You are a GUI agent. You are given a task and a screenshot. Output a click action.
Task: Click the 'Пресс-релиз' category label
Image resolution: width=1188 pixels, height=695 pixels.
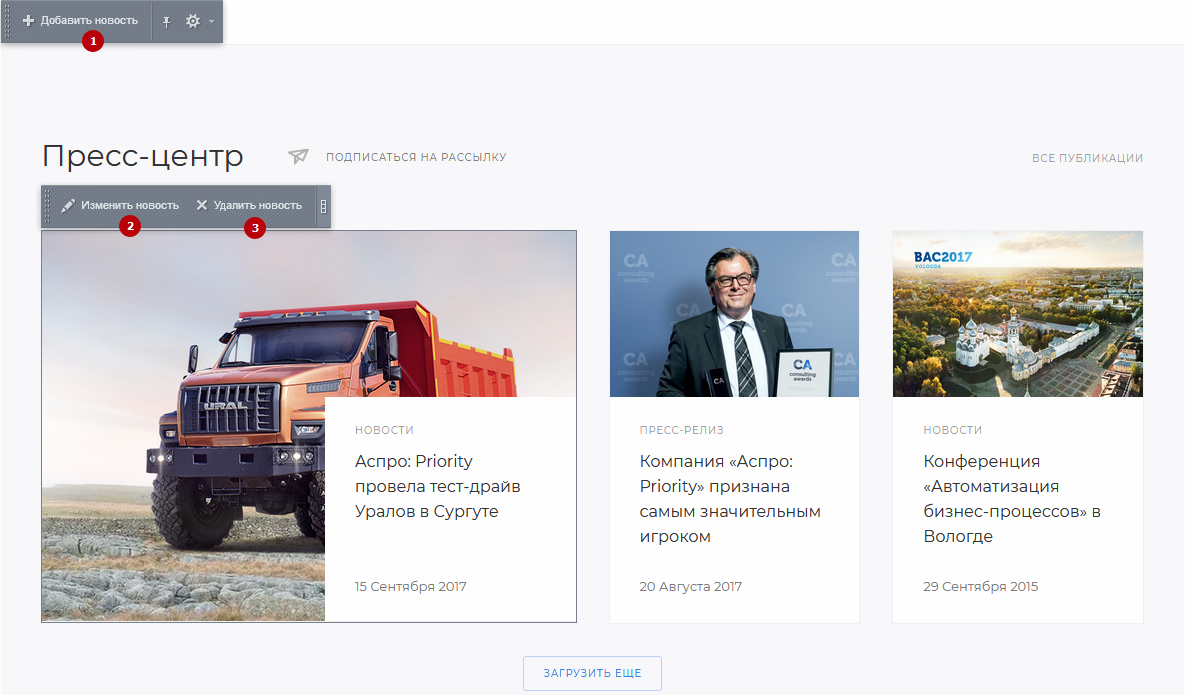[681, 430]
